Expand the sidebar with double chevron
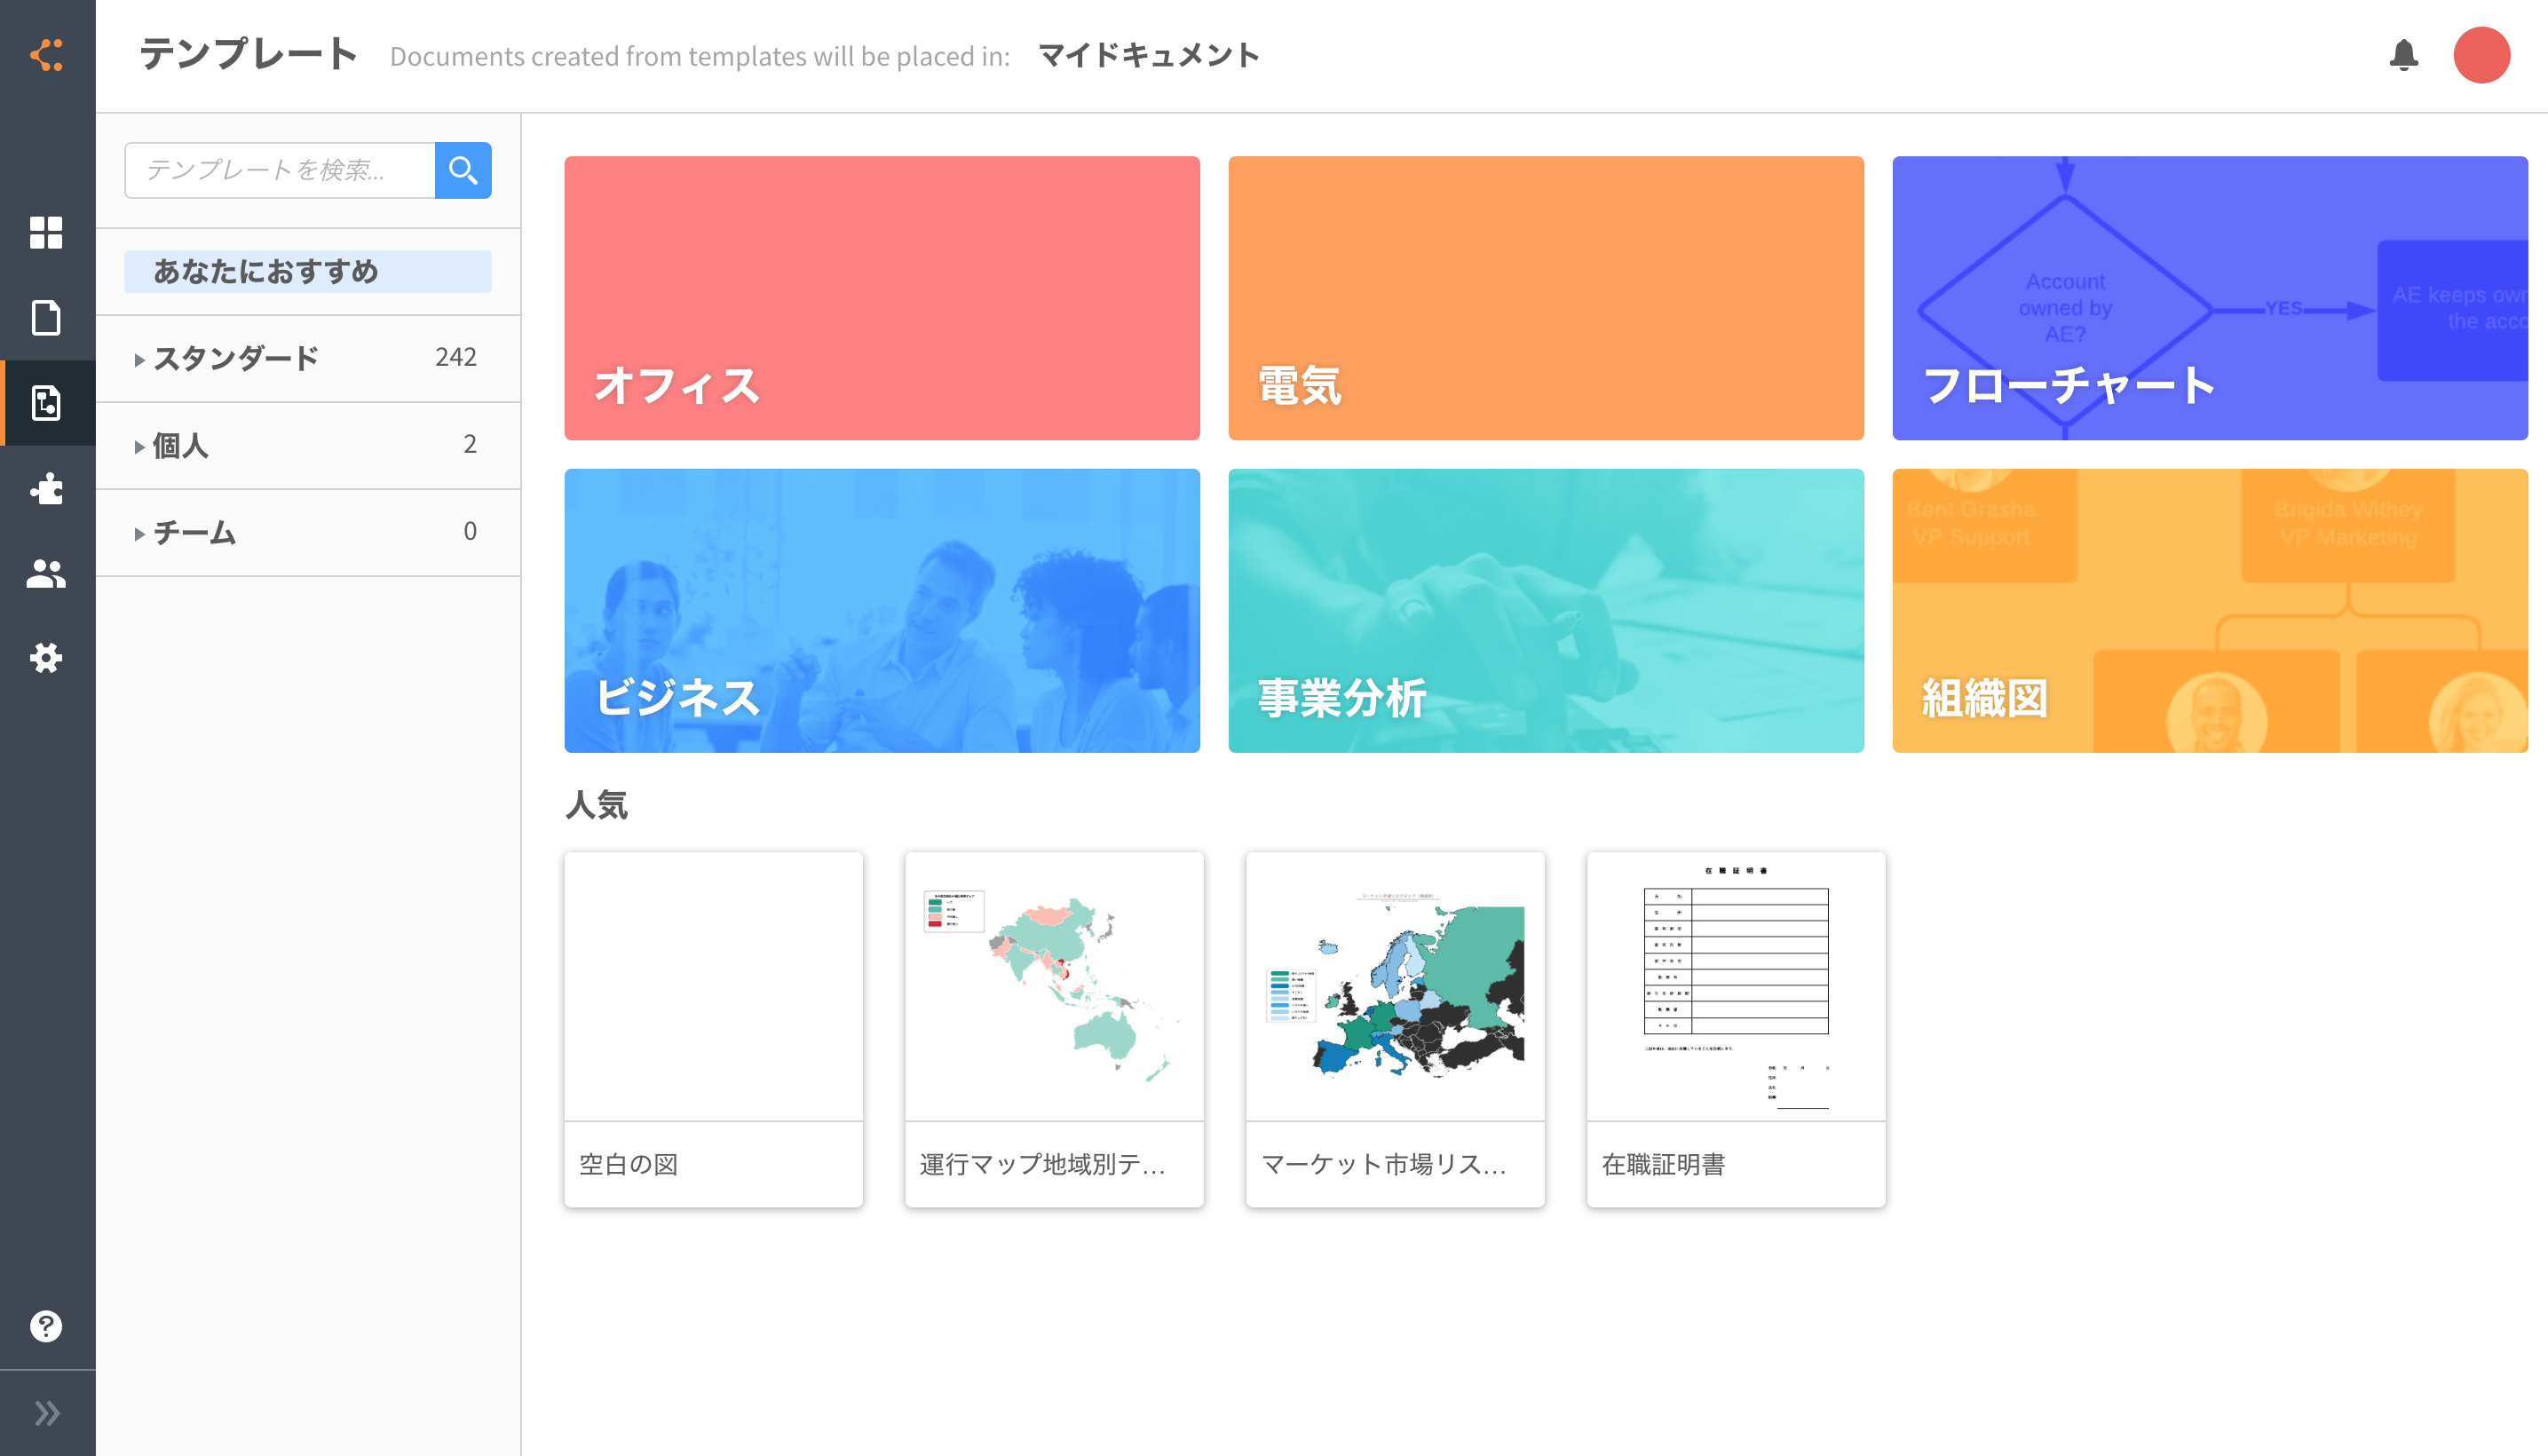This screenshot has height=1456, width=2548. point(46,1413)
